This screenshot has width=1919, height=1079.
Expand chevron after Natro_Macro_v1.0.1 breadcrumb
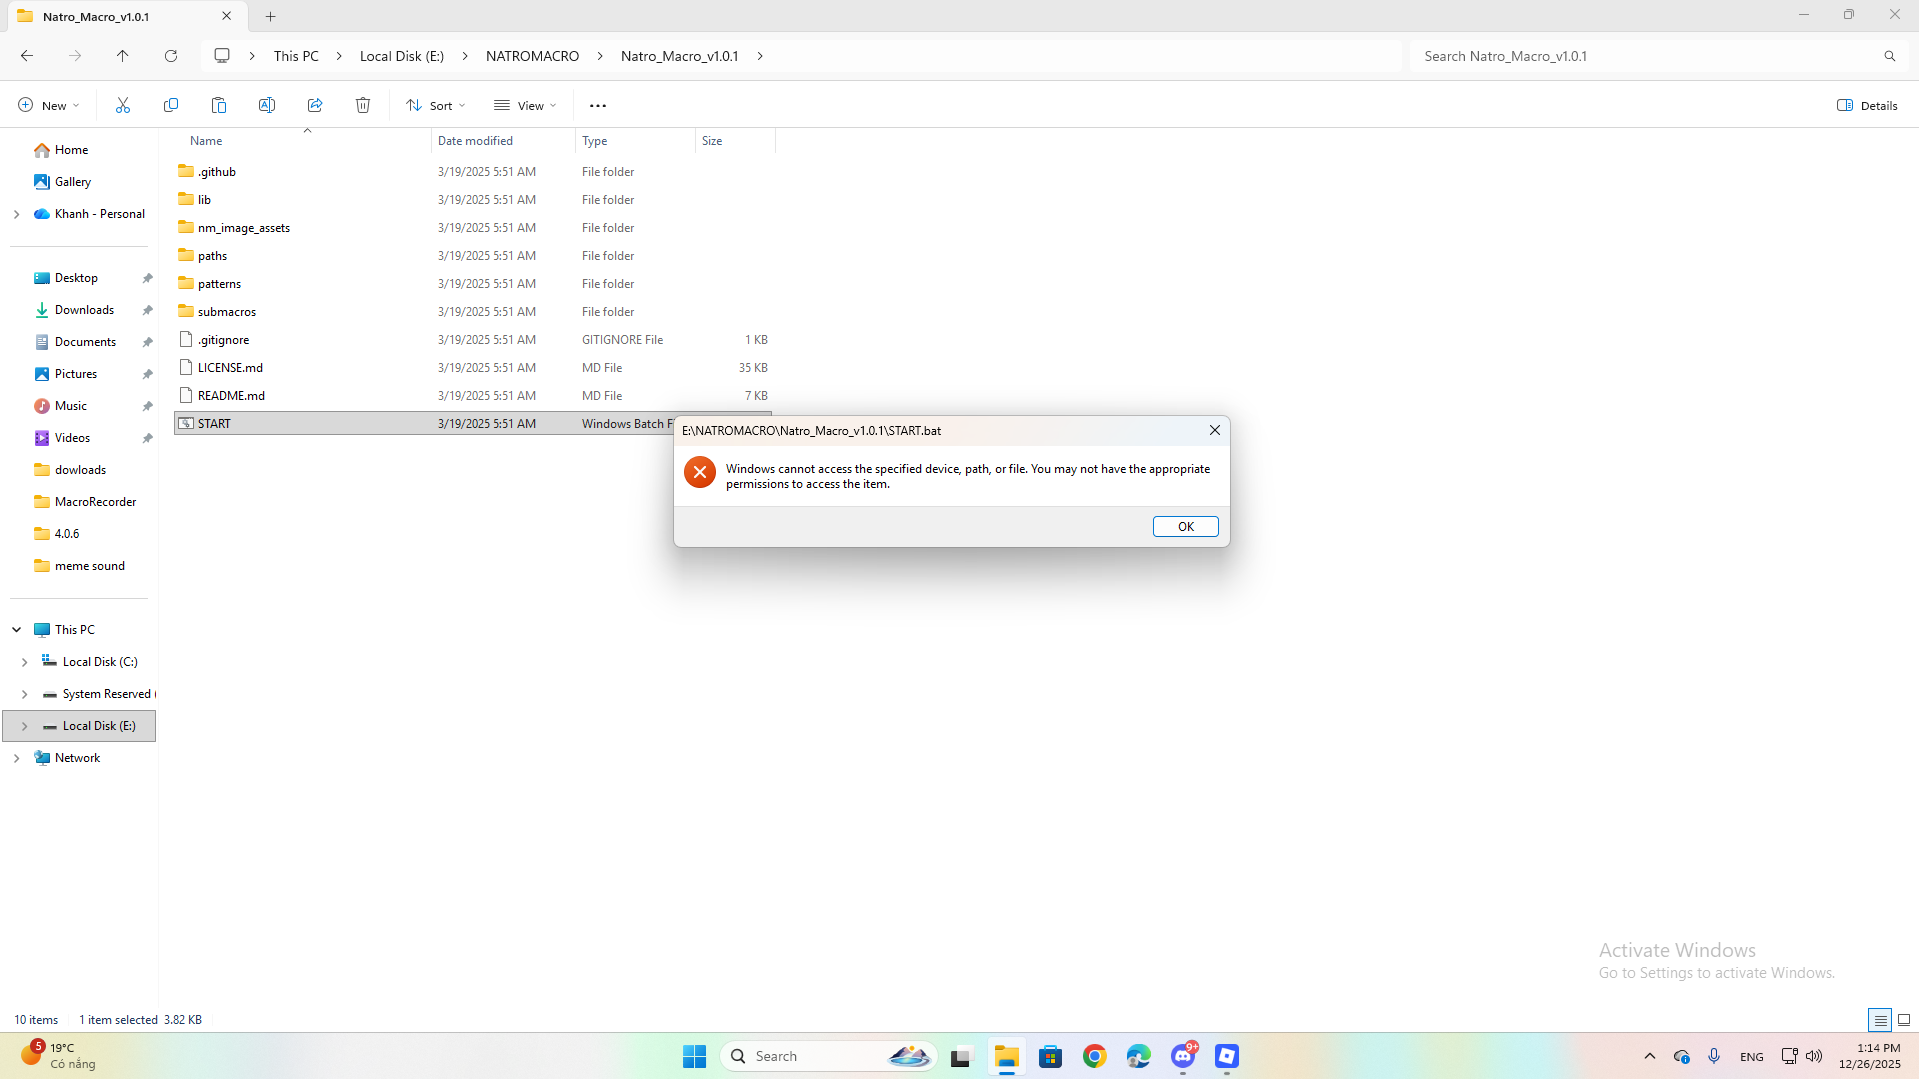[x=760, y=56]
